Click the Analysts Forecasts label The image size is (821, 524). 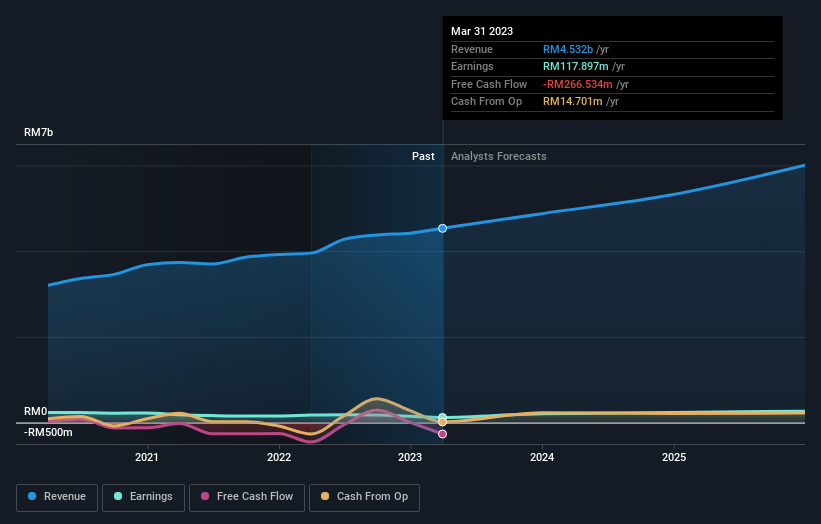[498, 157]
